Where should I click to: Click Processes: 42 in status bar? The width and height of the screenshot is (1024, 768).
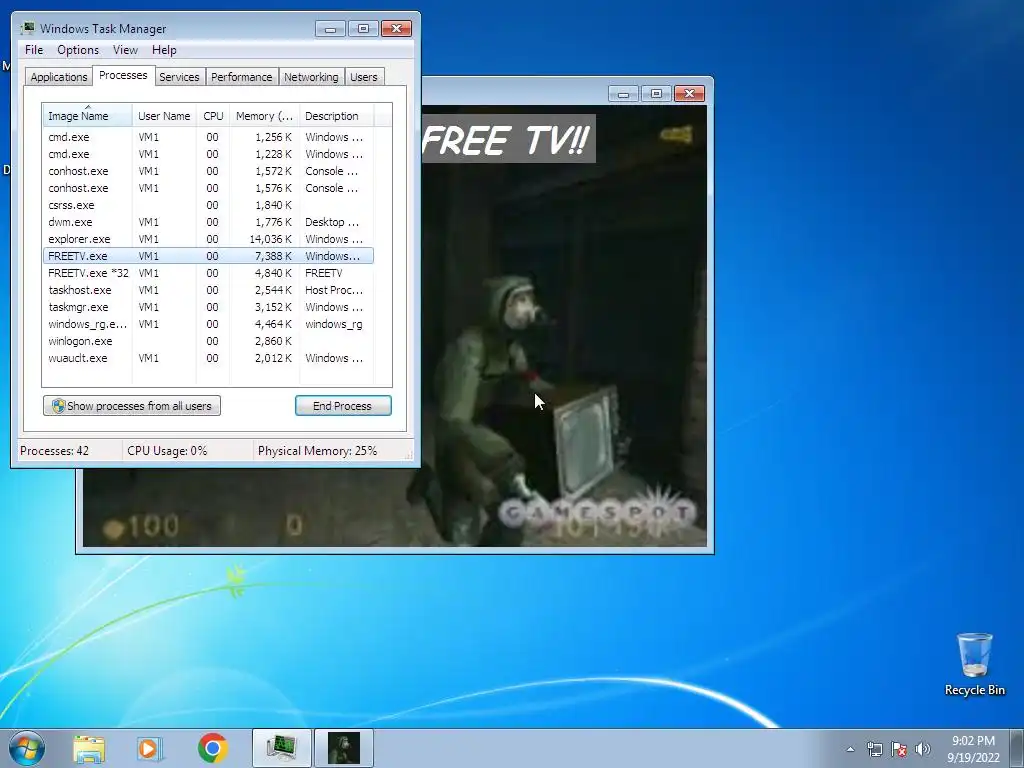click(x=54, y=451)
